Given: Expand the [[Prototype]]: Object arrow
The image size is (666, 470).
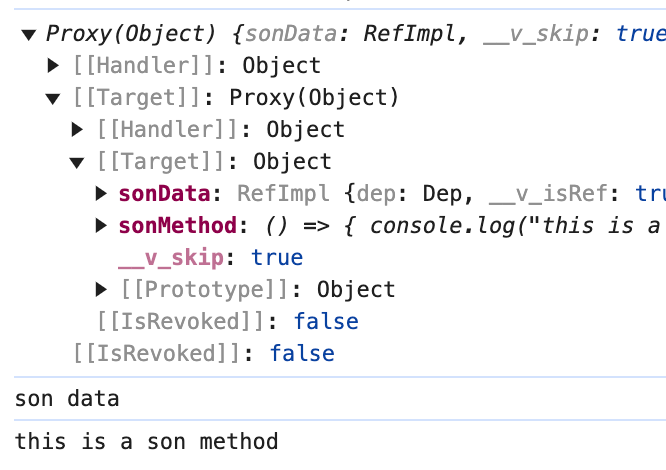Looking at the screenshot, I should 101,290.
